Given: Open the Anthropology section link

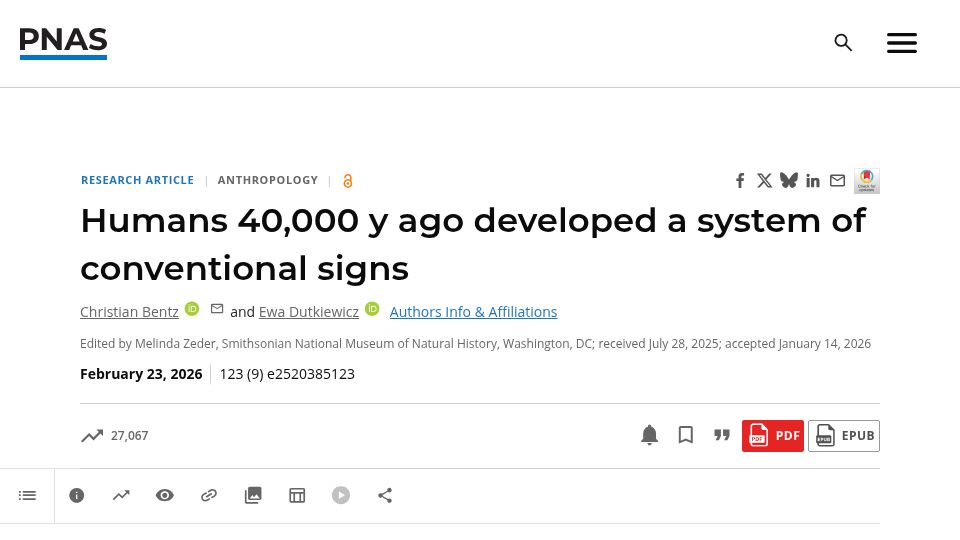Looking at the screenshot, I should click(x=268, y=180).
